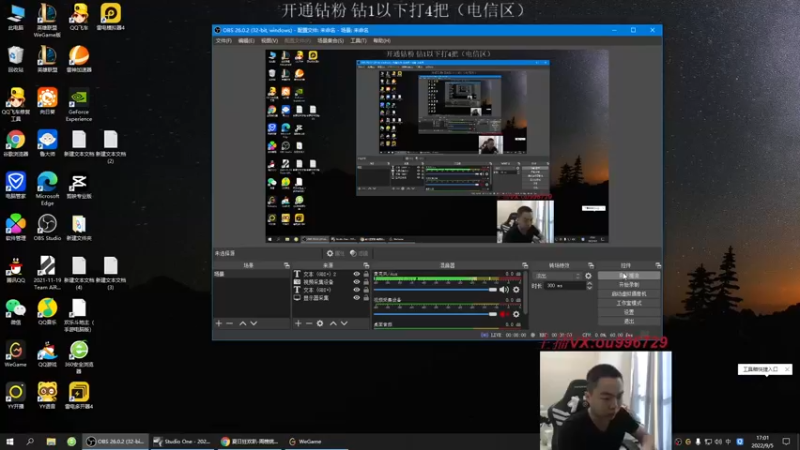Viewport: 800px width, 450px height.
Task: Add a new source with plus icon
Action: [x=298, y=323]
